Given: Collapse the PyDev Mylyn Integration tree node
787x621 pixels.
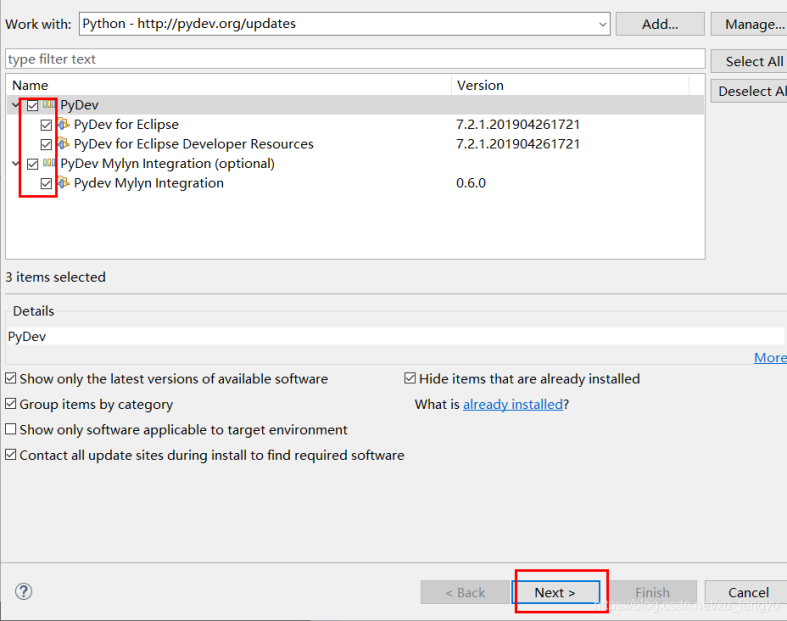Looking at the screenshot, I should click(x=16, y=163).
